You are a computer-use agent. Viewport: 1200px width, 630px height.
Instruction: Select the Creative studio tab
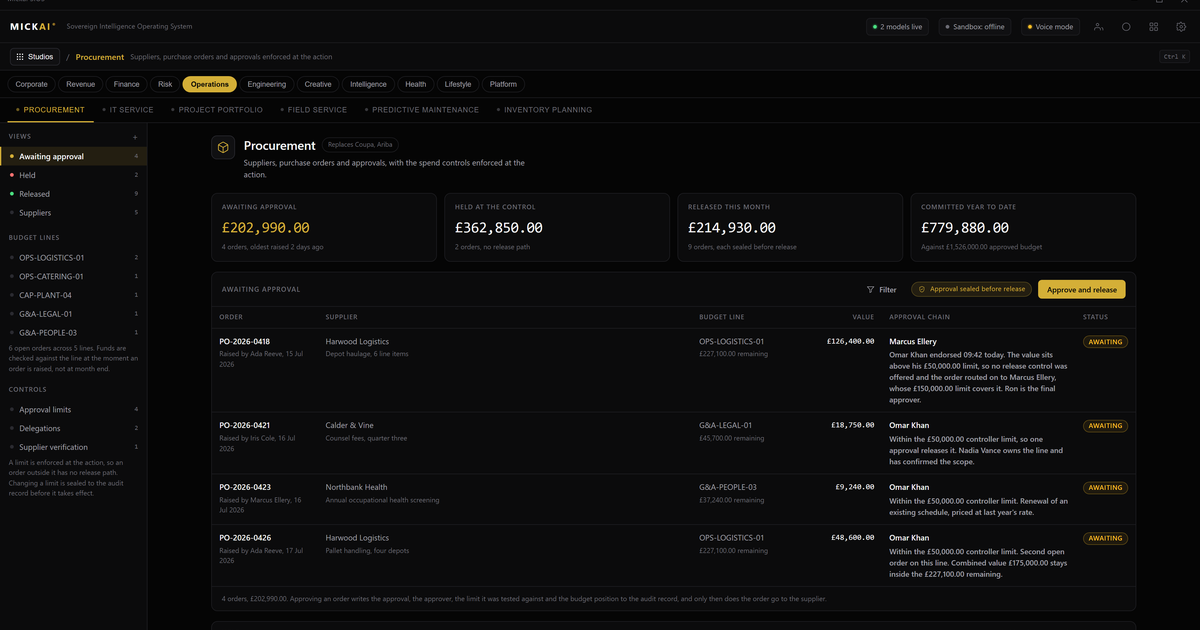[318, 84]
